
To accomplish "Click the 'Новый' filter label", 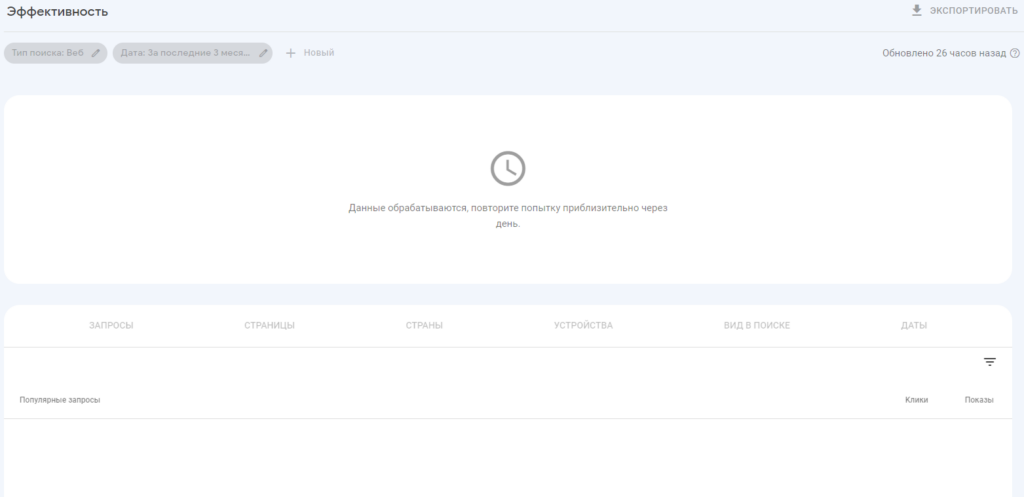I will (319, 53).
